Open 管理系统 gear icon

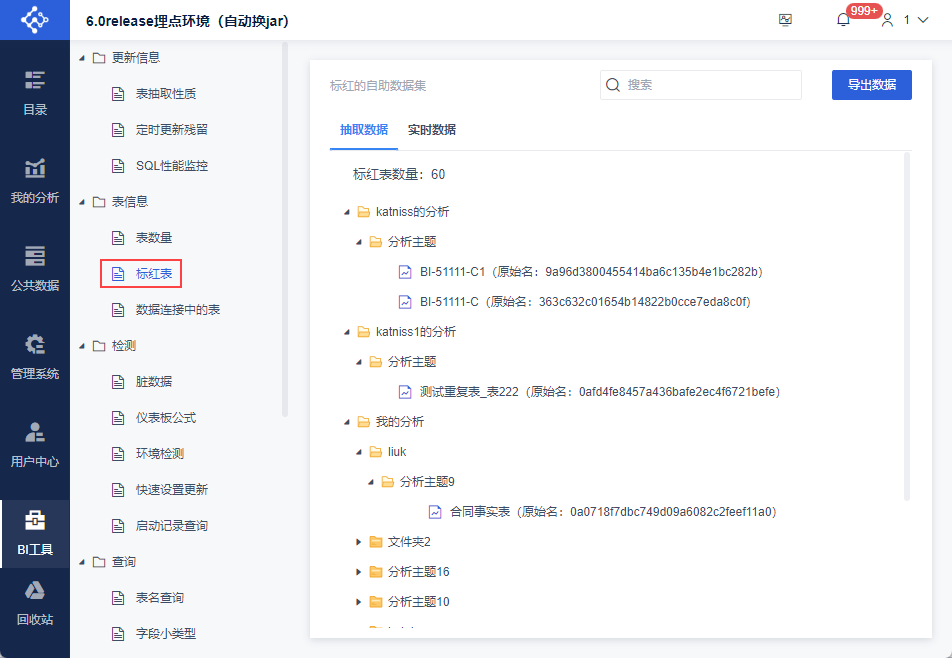click(35, 357)
